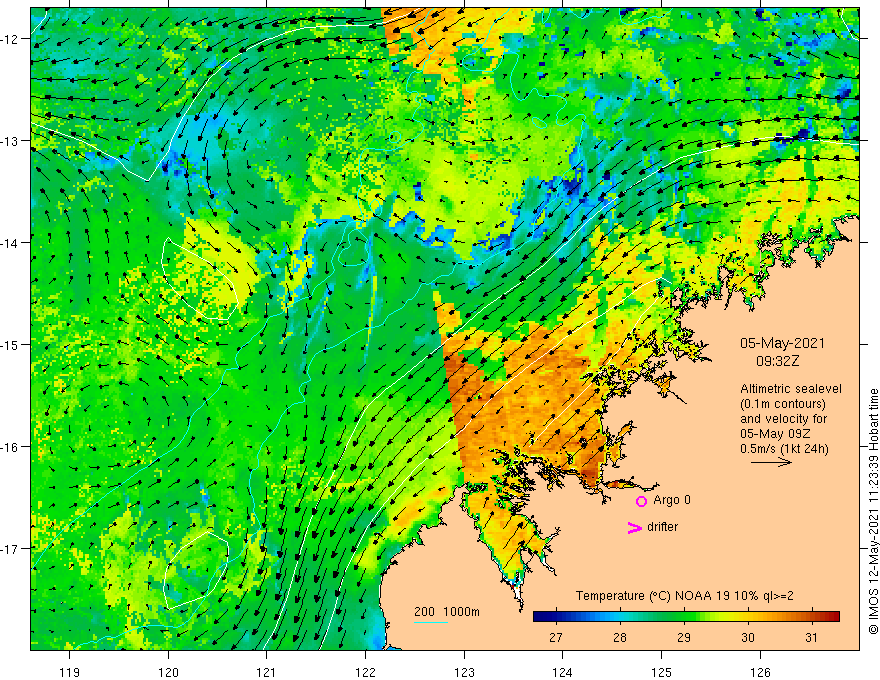
Task: Click the latitude label '-17'
Action: pos(11,548)
